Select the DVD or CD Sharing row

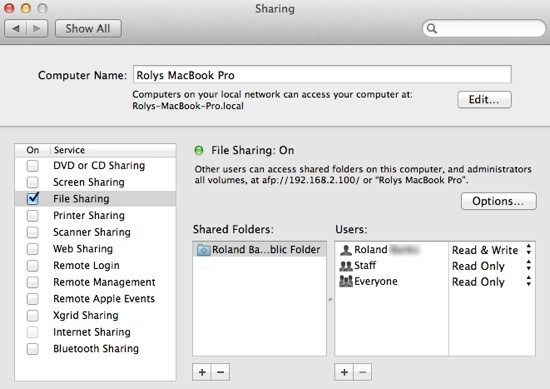tap(95, 166)
